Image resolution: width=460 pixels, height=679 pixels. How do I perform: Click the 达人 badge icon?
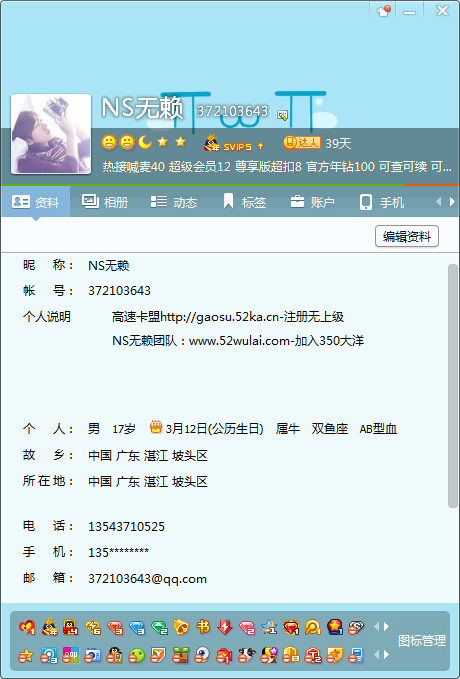coord(302,142)
